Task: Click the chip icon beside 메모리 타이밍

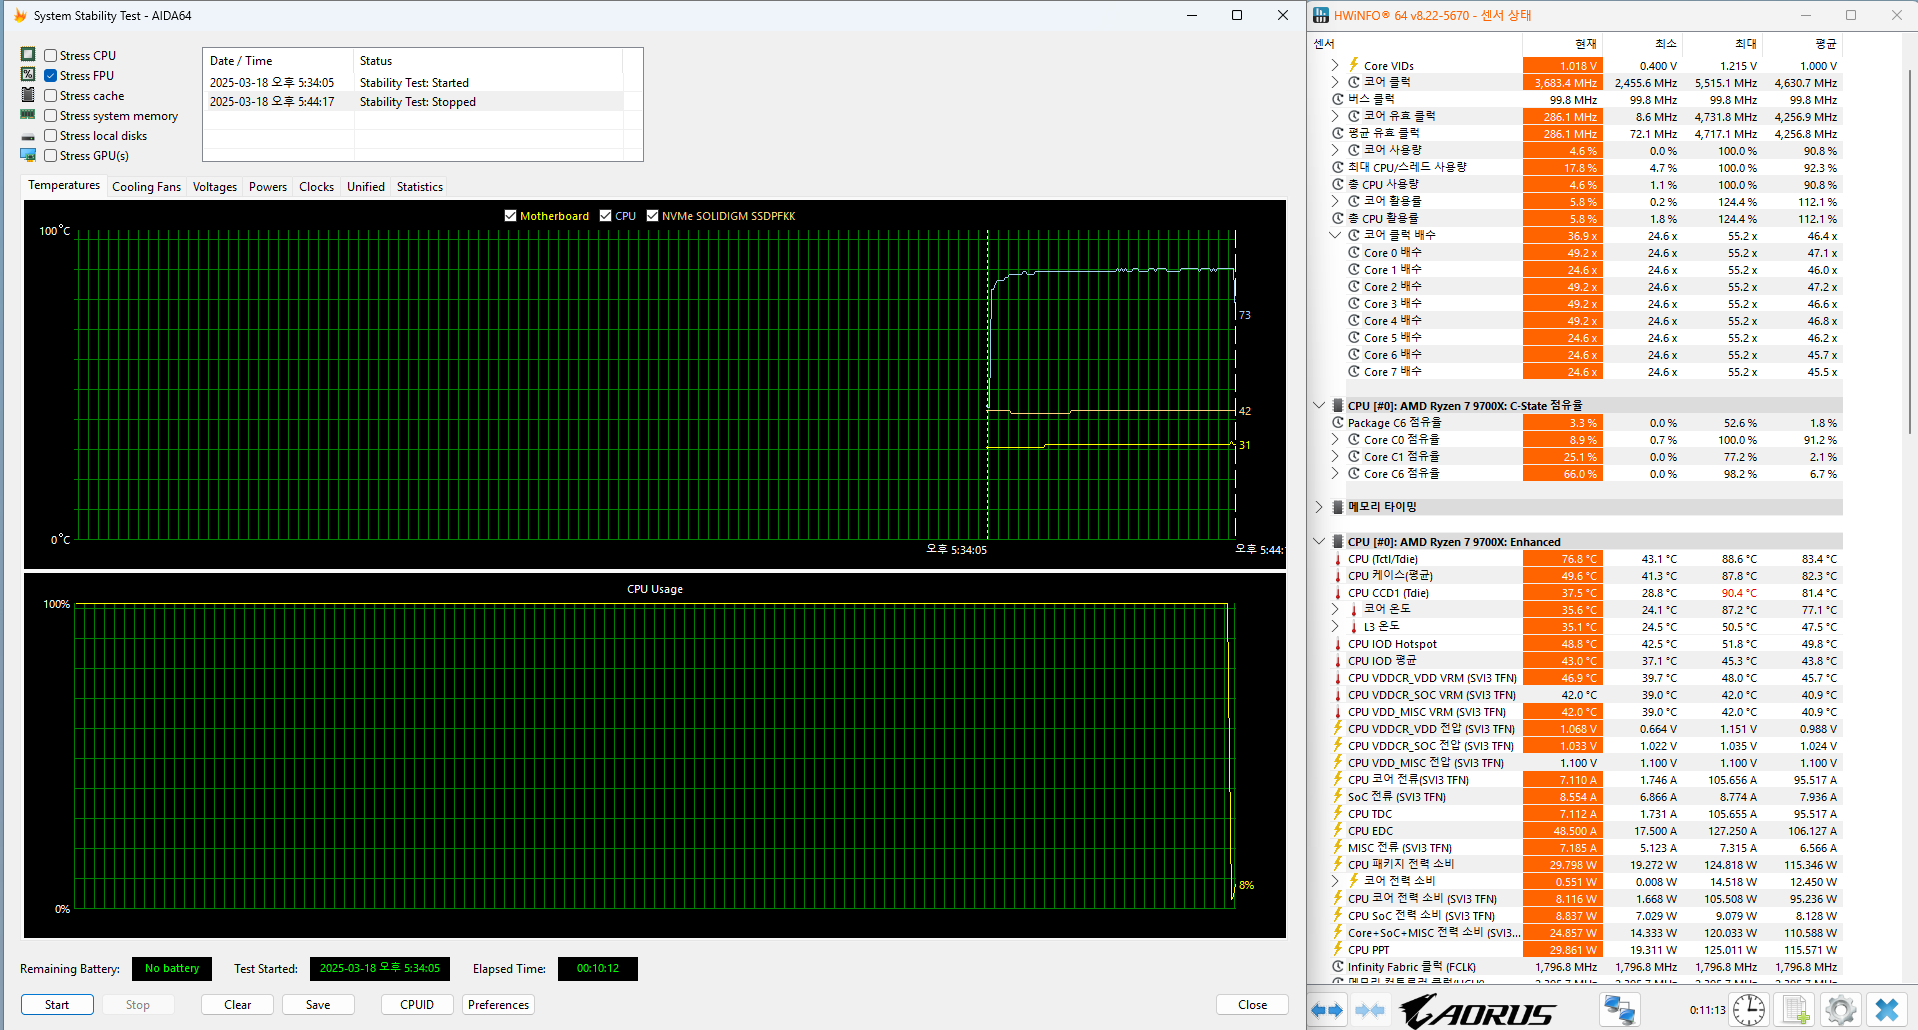Action: (1338, 507)
